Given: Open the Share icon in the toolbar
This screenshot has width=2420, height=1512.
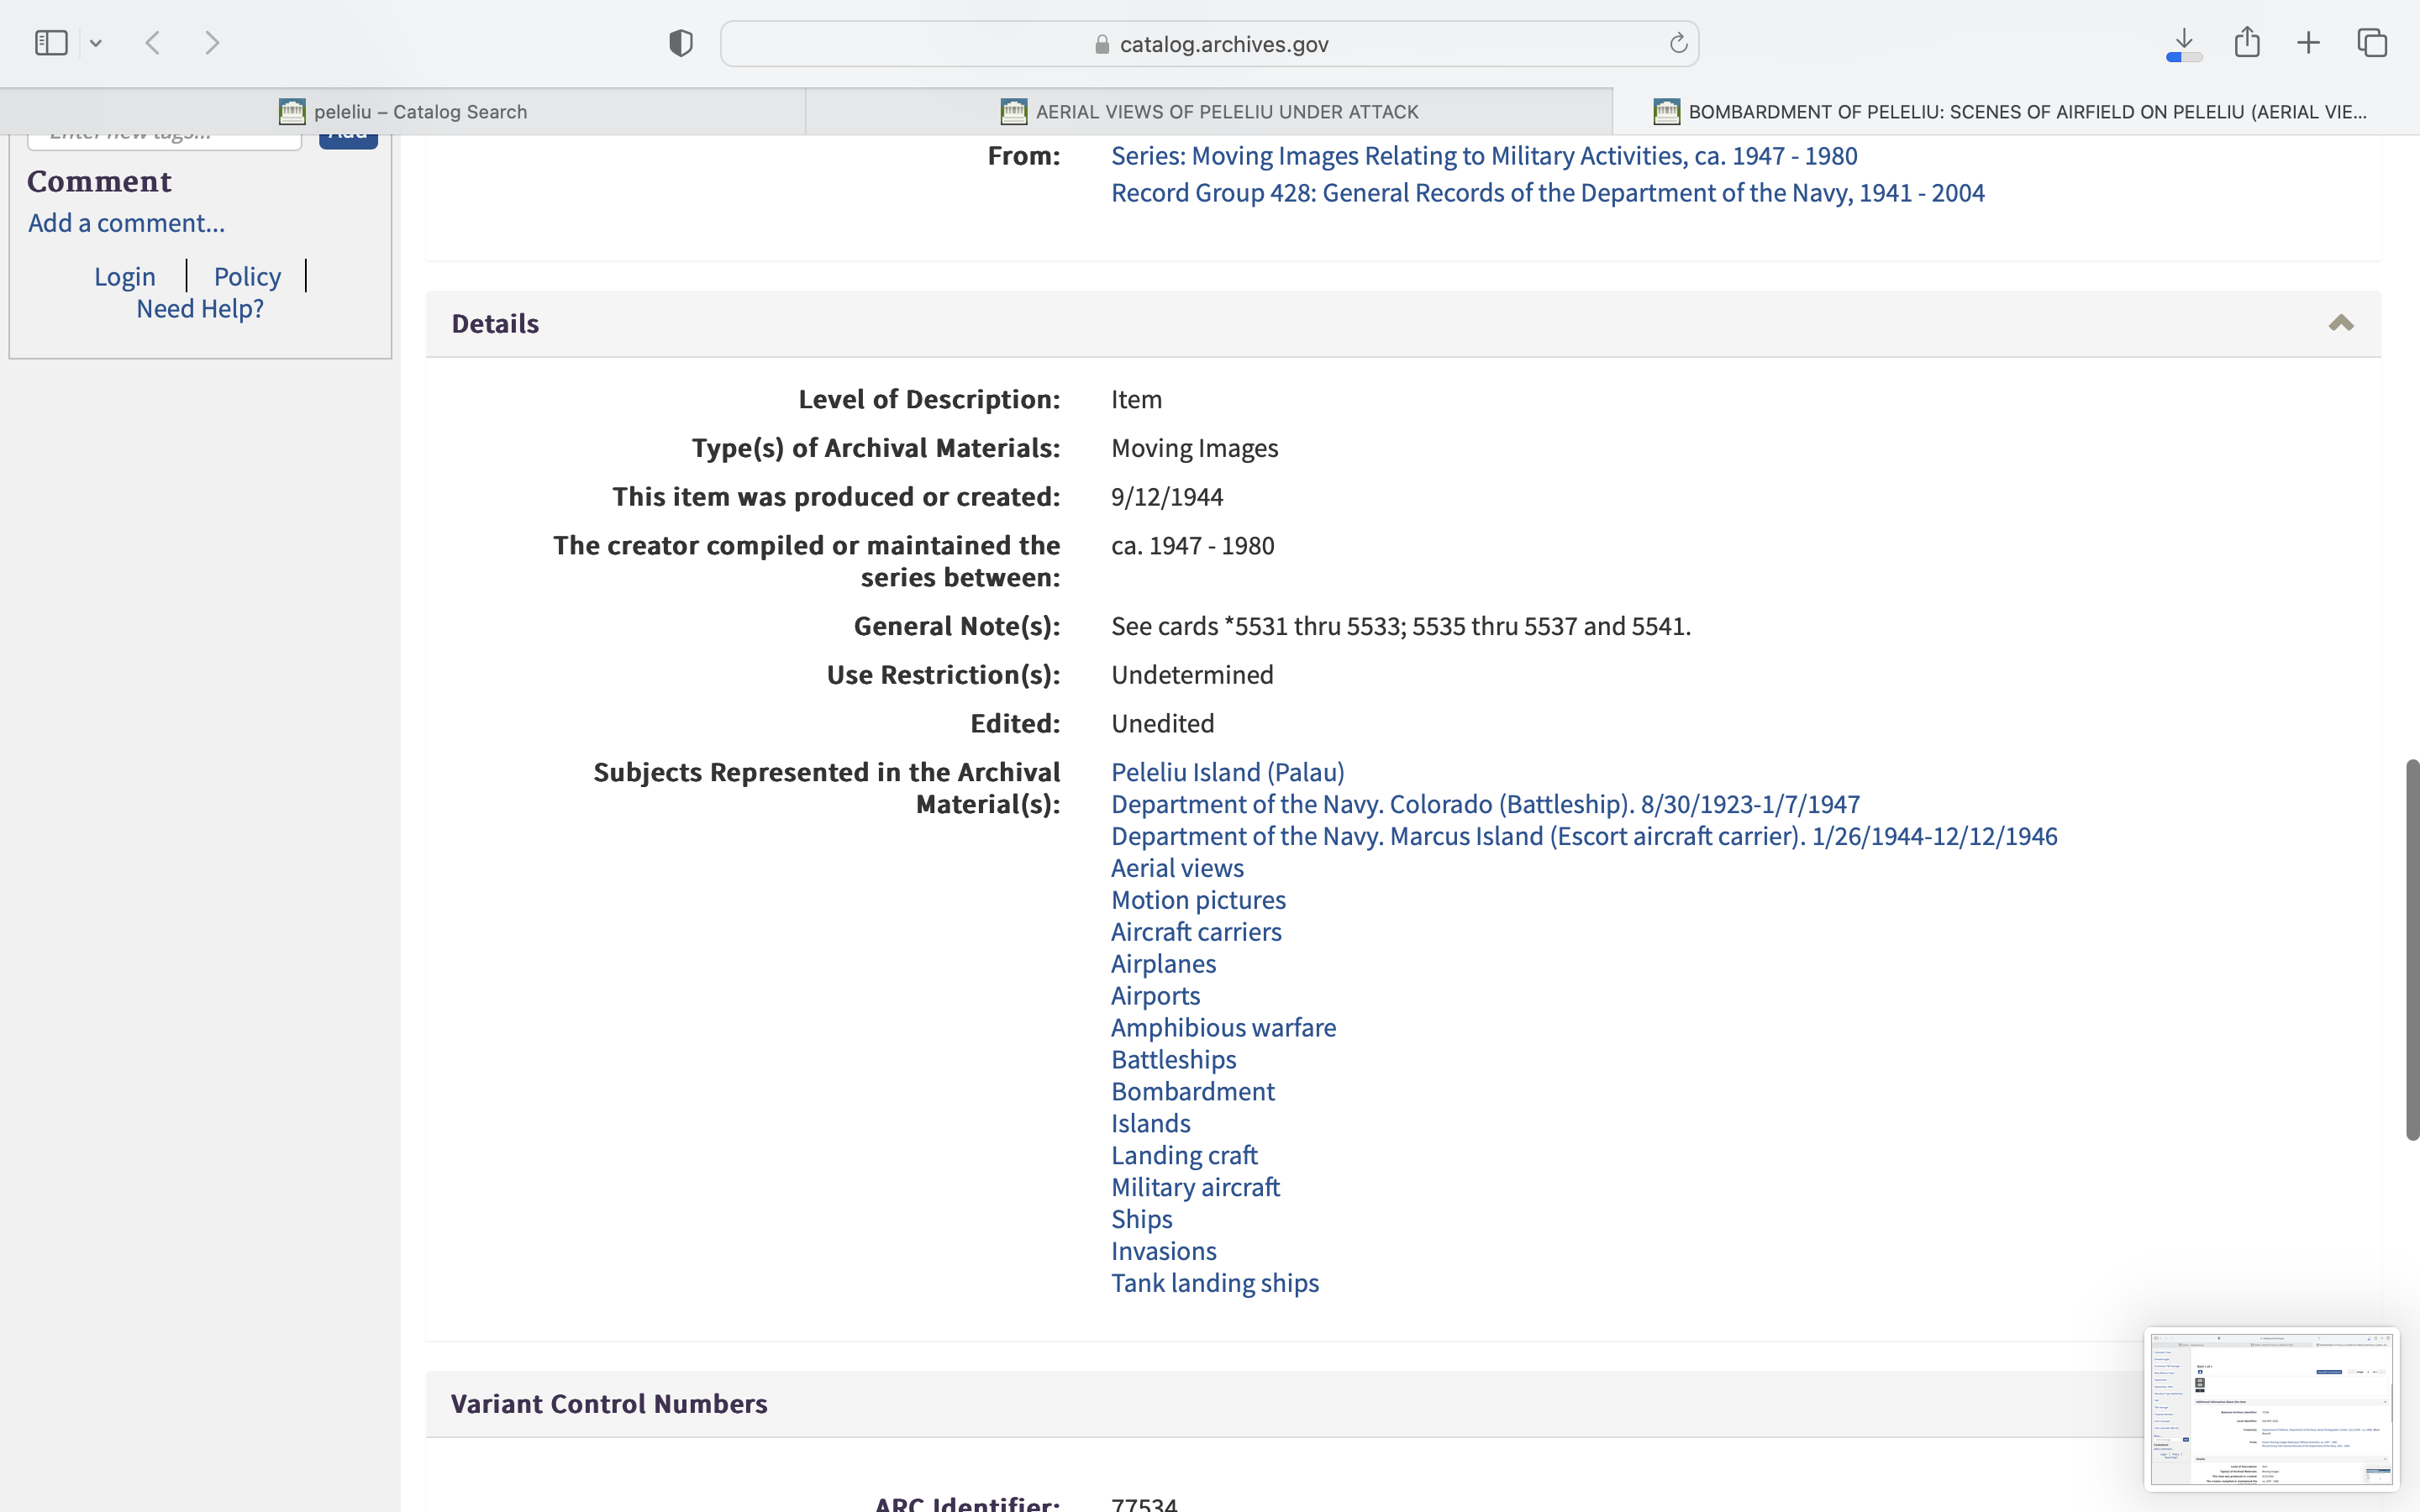Looking at the screenshot, I should click(x=2247, y=43).
